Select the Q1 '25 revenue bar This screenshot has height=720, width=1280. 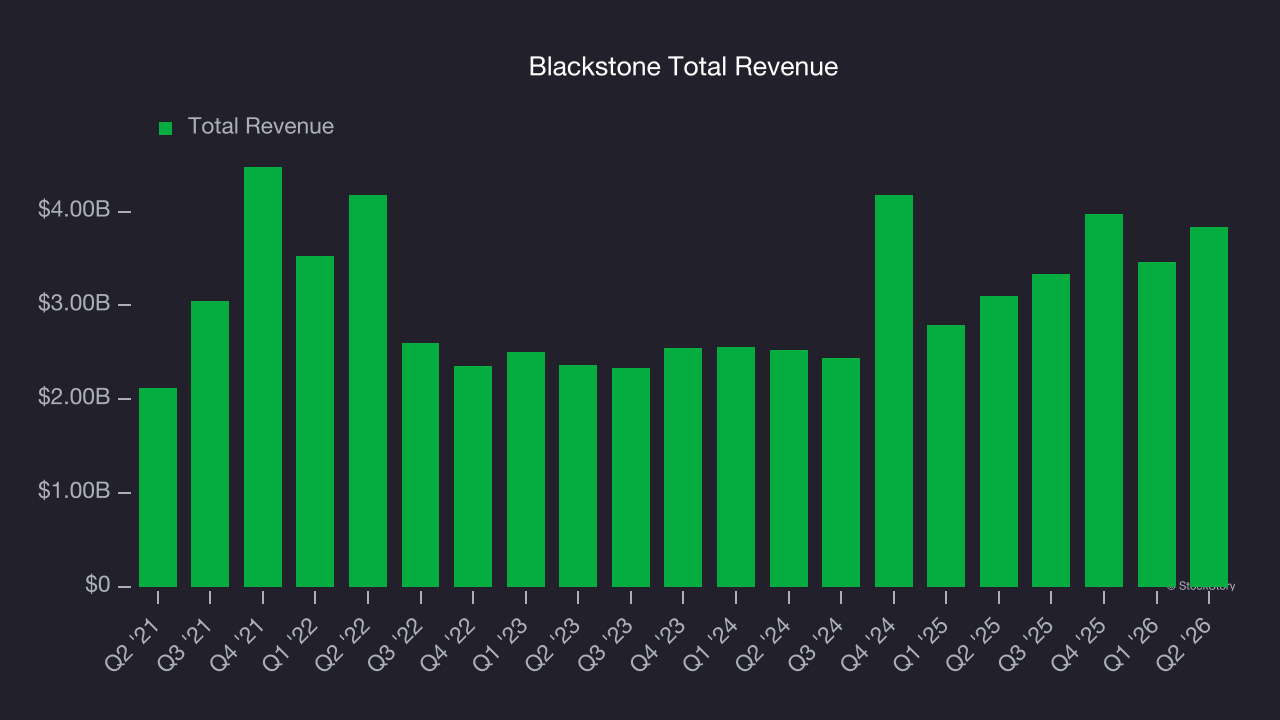coord(946,456)
